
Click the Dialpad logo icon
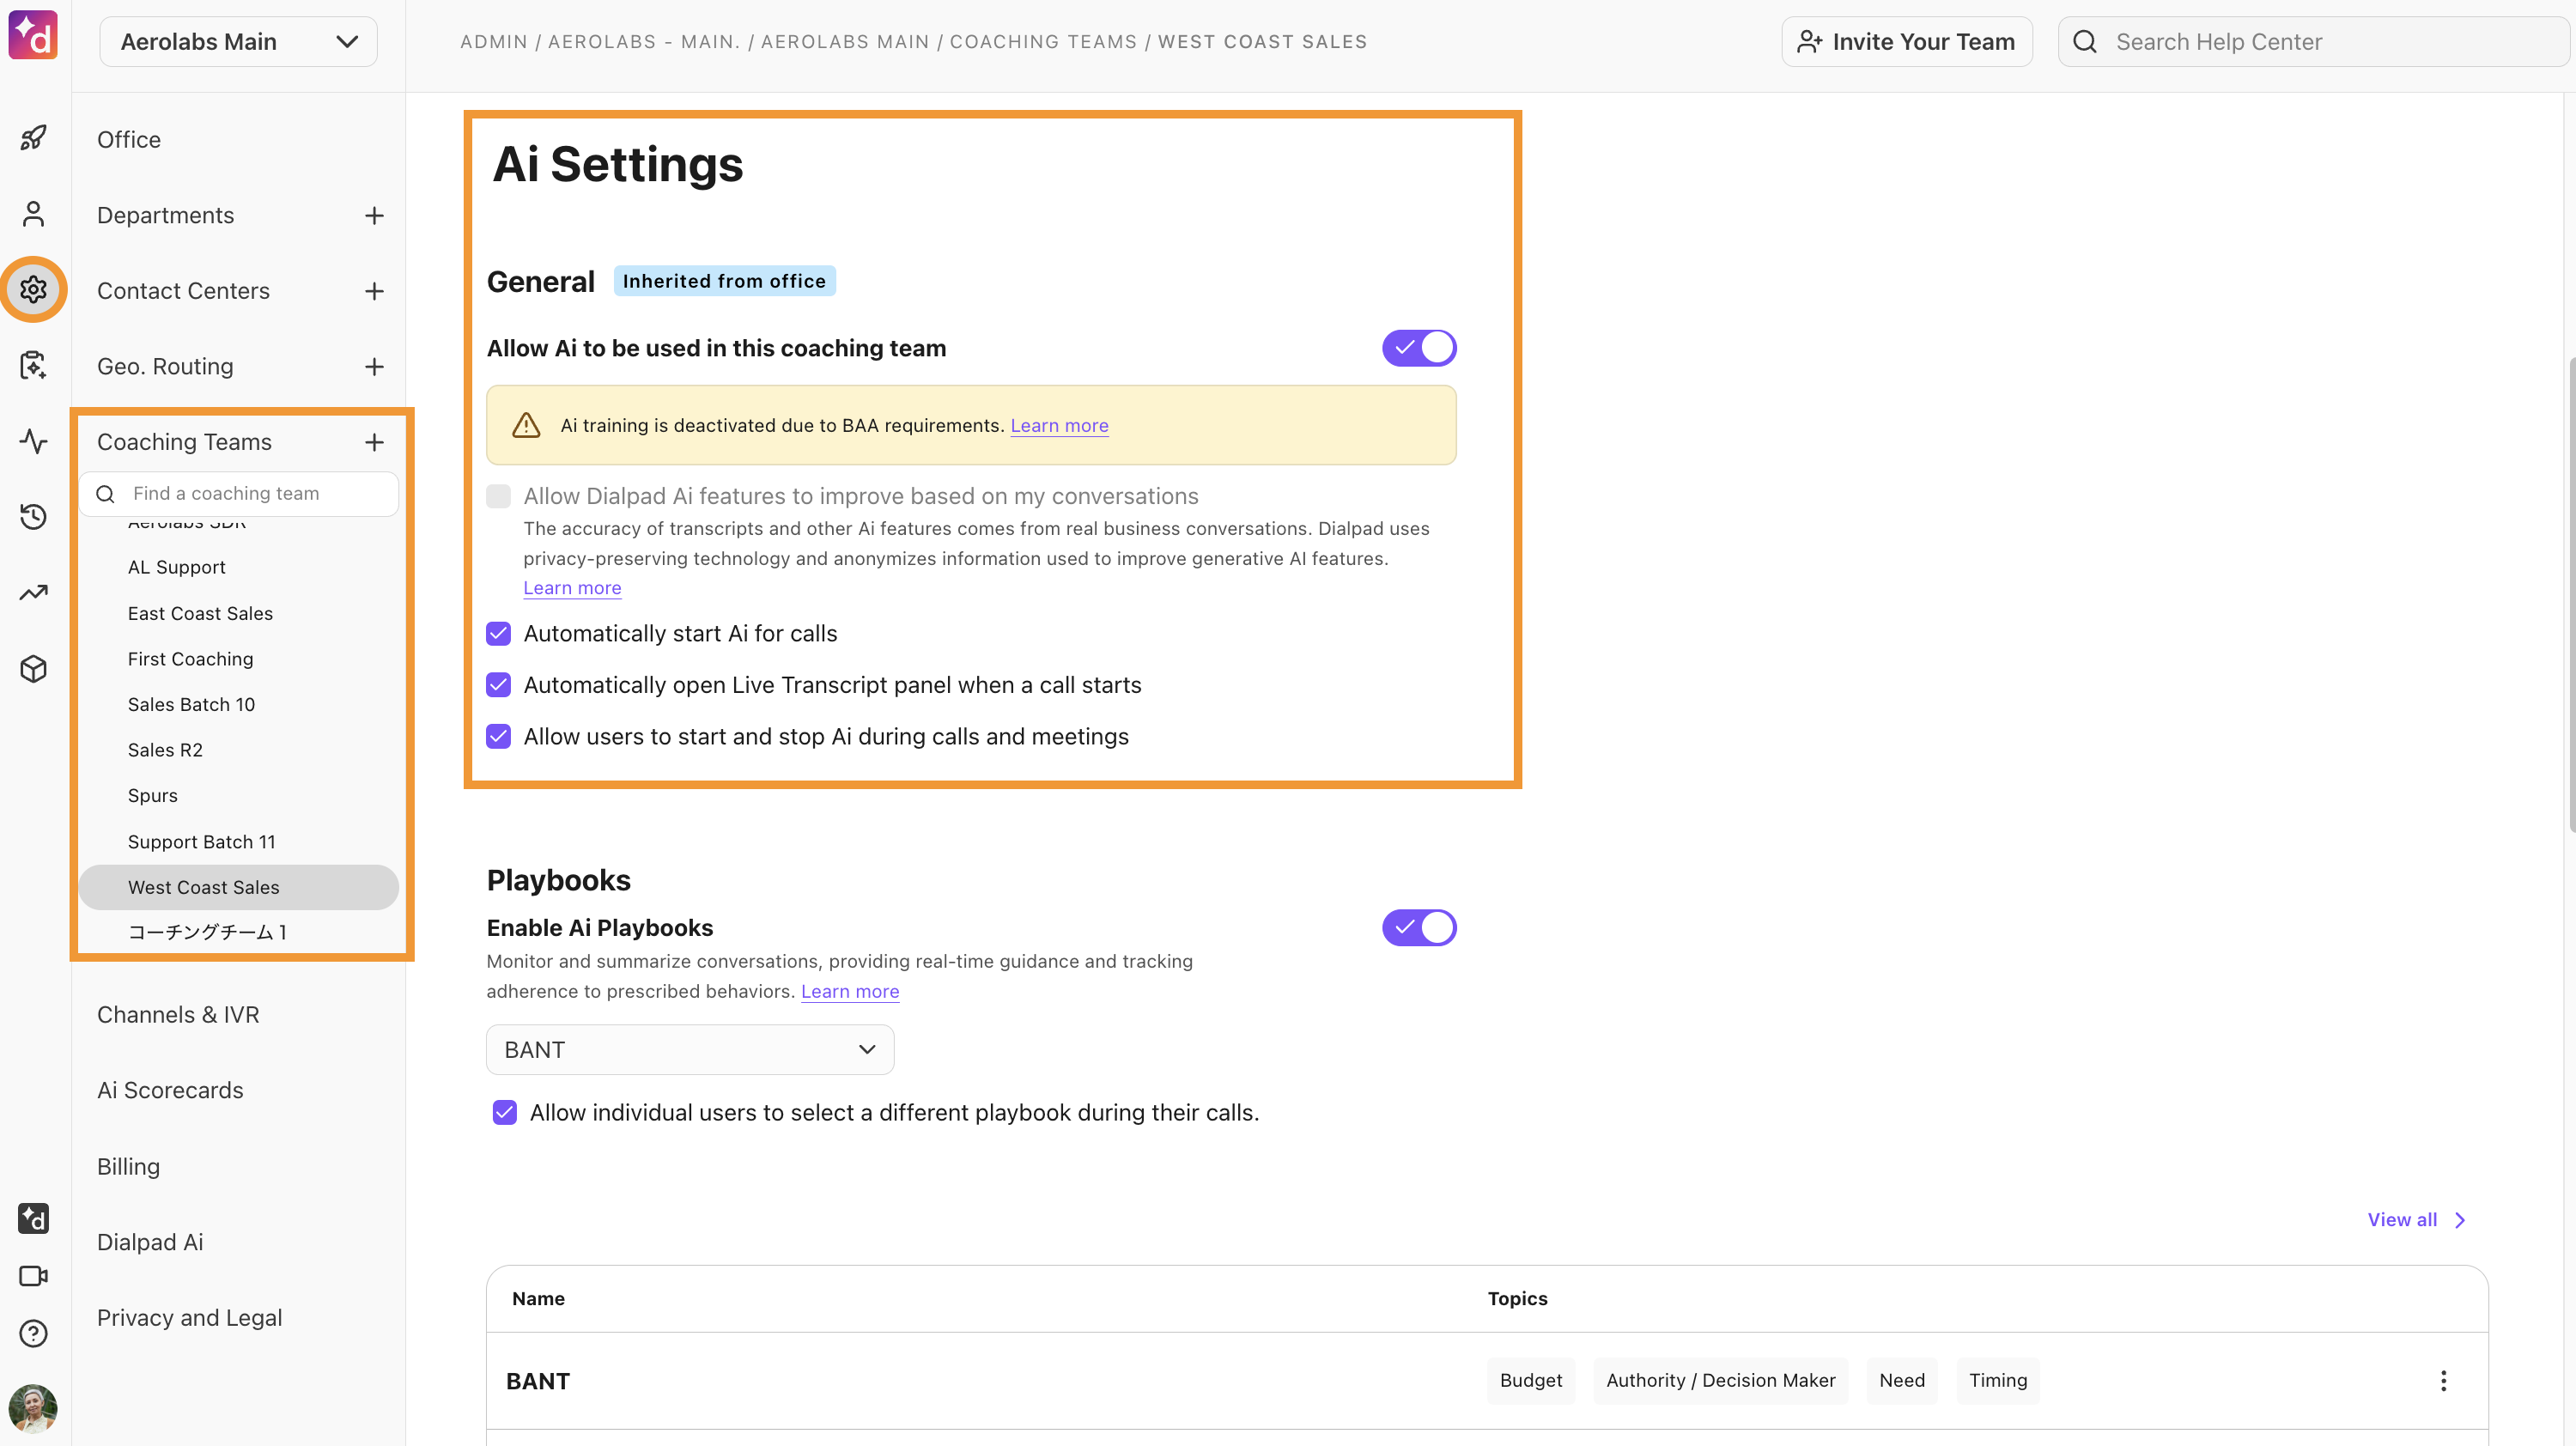33,37
